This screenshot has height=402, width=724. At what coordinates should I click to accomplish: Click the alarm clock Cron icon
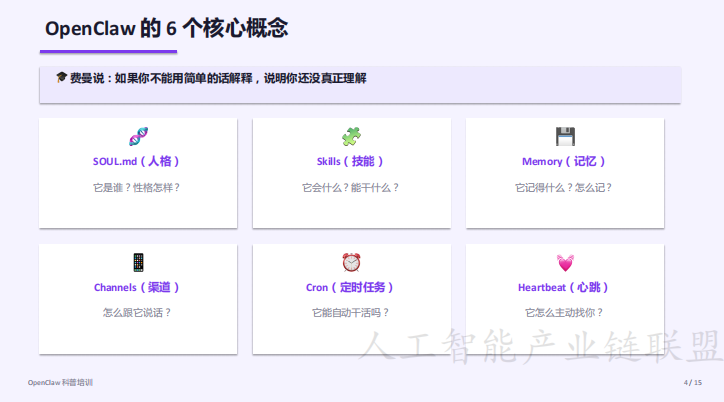(x=351, y=262)
